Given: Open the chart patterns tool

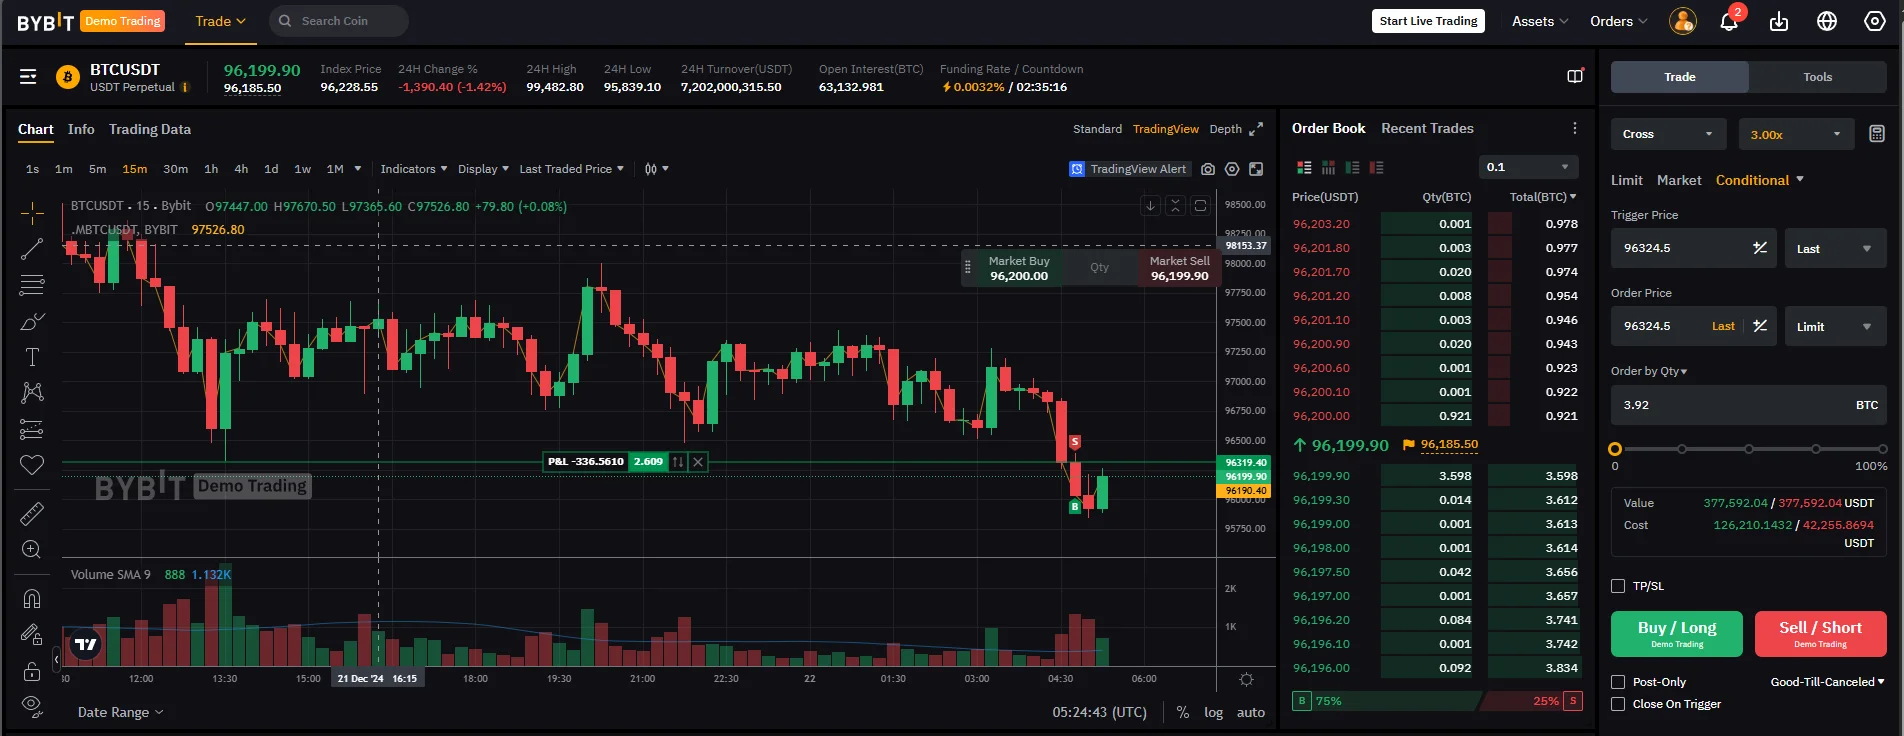Looking at the screenshot, I should [x=32, y=393].
